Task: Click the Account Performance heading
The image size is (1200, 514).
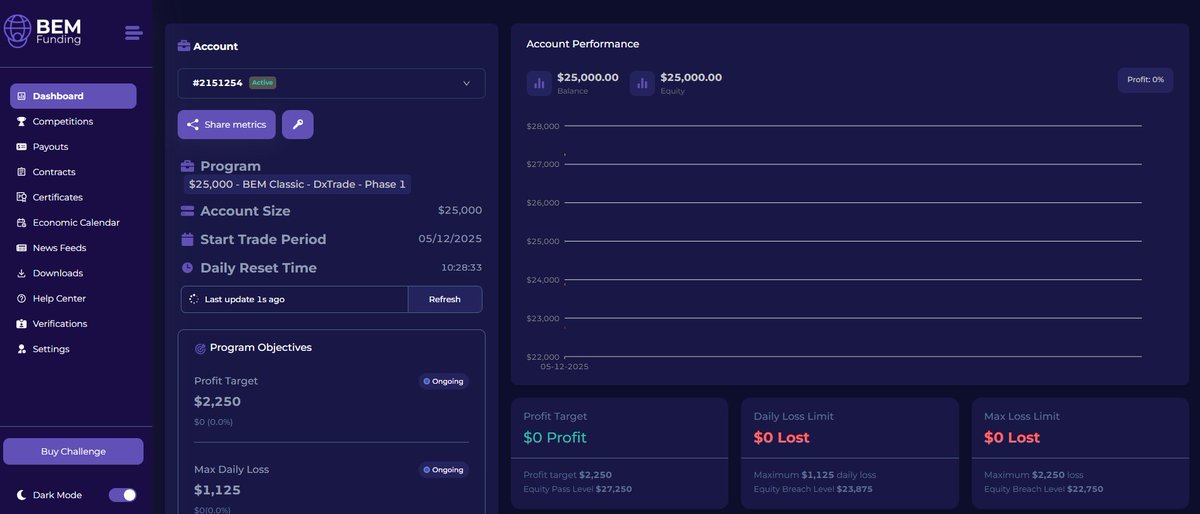Action: tap(583, 44)
